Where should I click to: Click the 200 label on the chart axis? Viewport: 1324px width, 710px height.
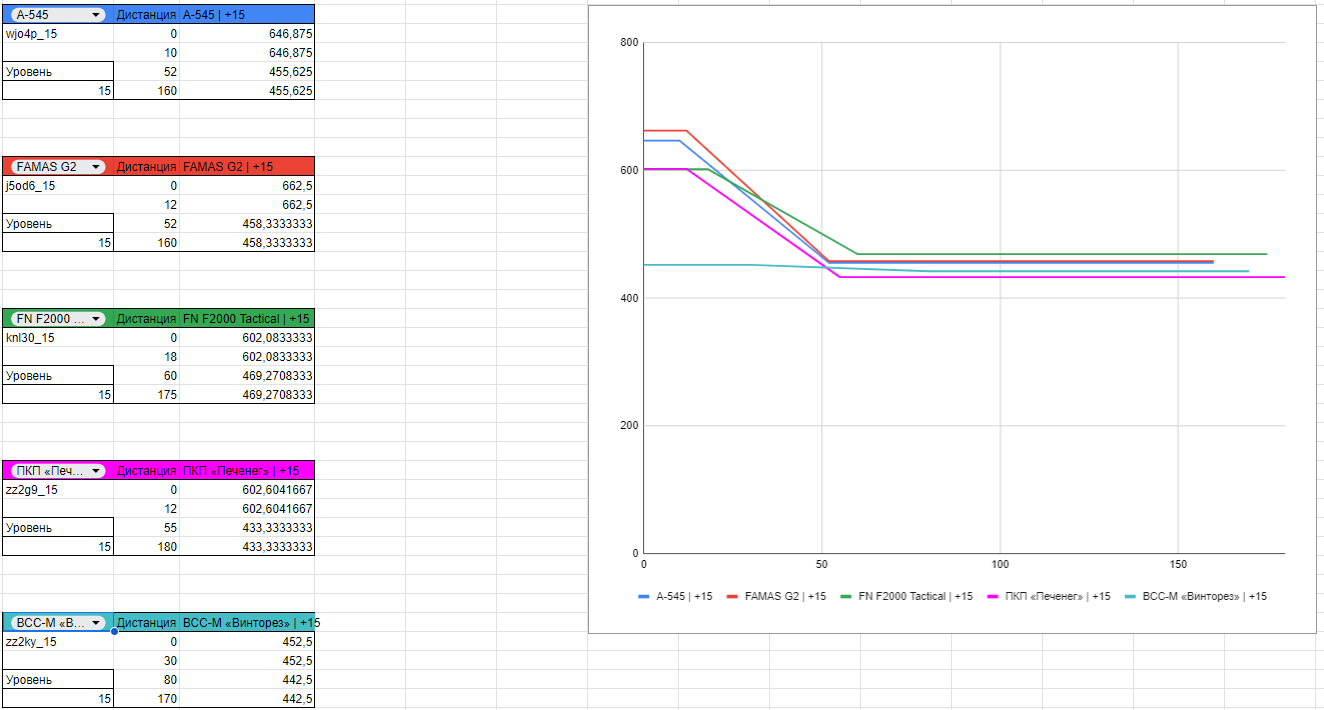click(x=629, y=426)
